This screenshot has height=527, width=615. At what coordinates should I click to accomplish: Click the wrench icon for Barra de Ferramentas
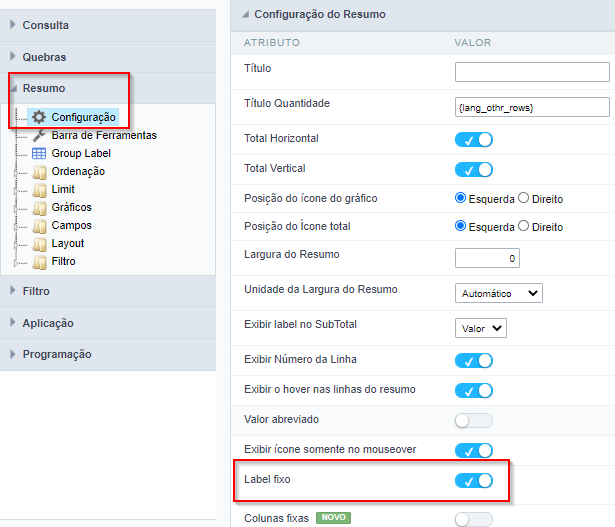click(39, 135)
